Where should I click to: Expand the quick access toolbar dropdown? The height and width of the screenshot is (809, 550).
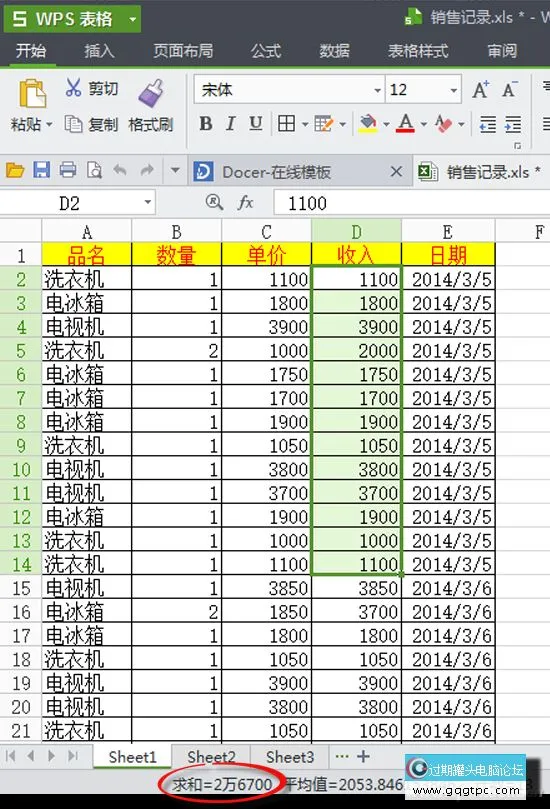pyautogui.click(x=175, y=170)
